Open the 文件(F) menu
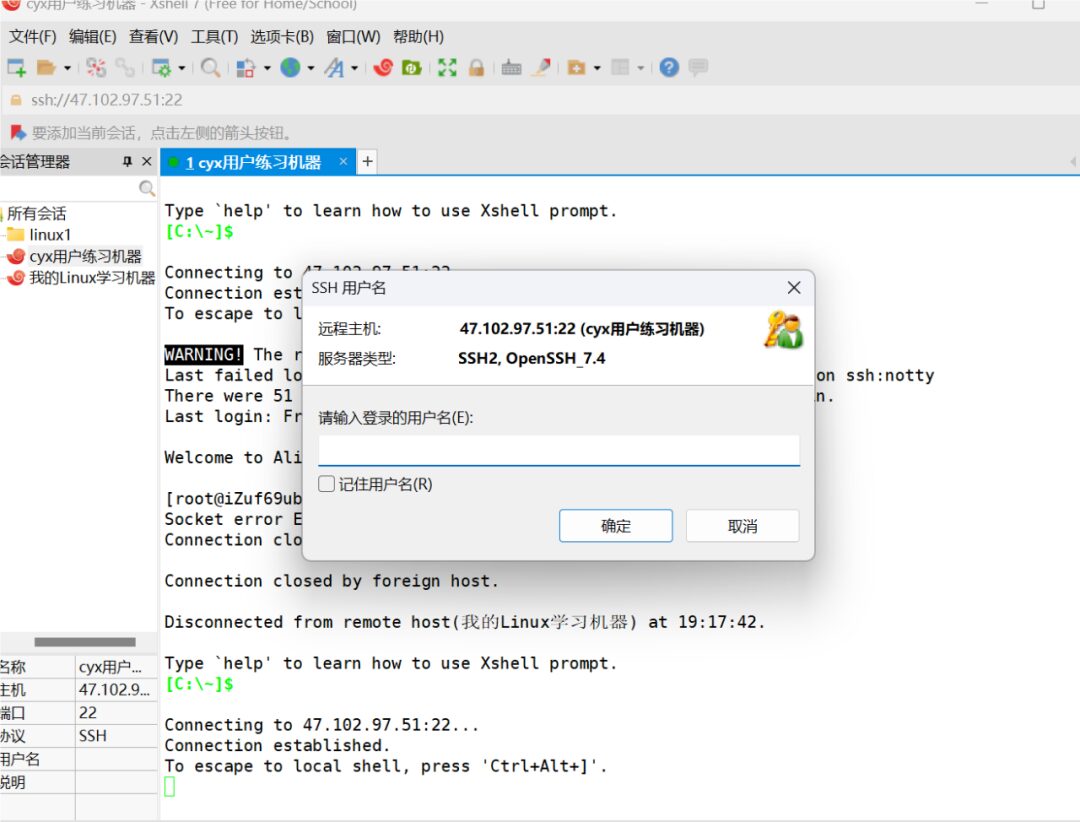The image size is (1080, 822). coord(32,37)
